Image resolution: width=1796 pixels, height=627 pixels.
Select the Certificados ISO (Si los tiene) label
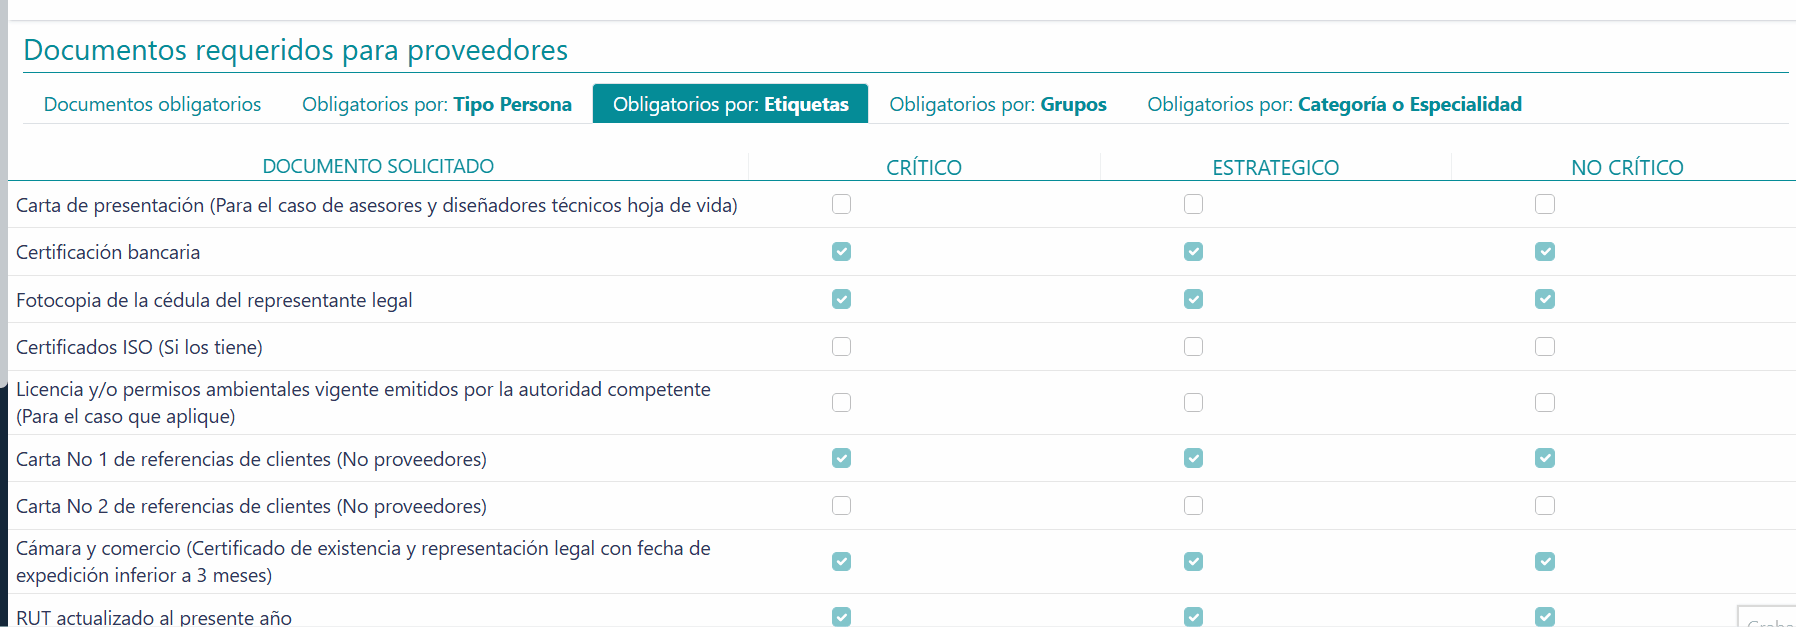coord(139,347)
